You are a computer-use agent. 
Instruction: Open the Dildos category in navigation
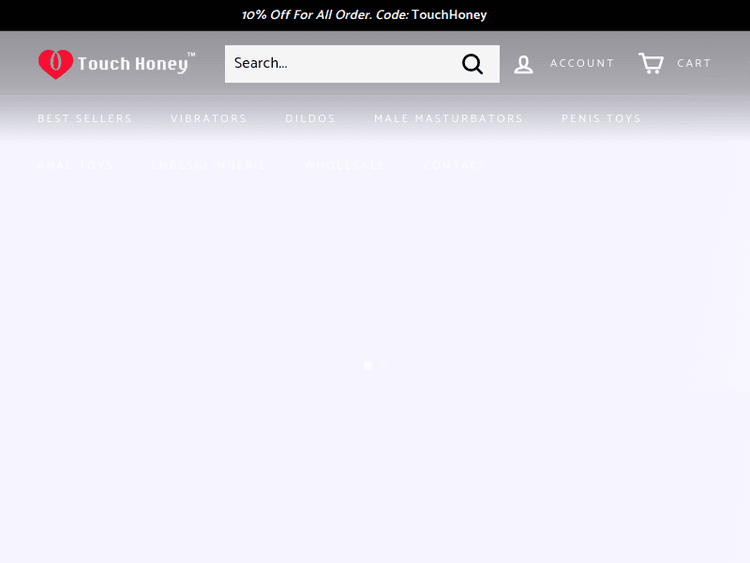pos(310,119)
